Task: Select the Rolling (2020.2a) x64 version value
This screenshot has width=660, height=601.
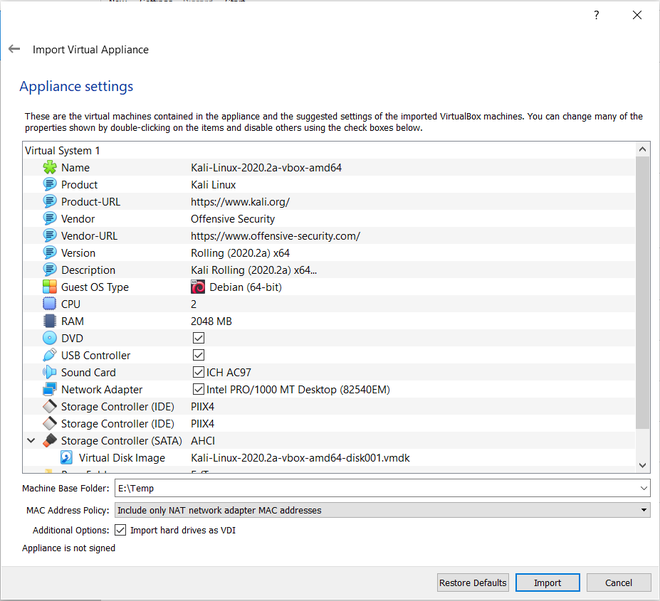Action: 240,253
